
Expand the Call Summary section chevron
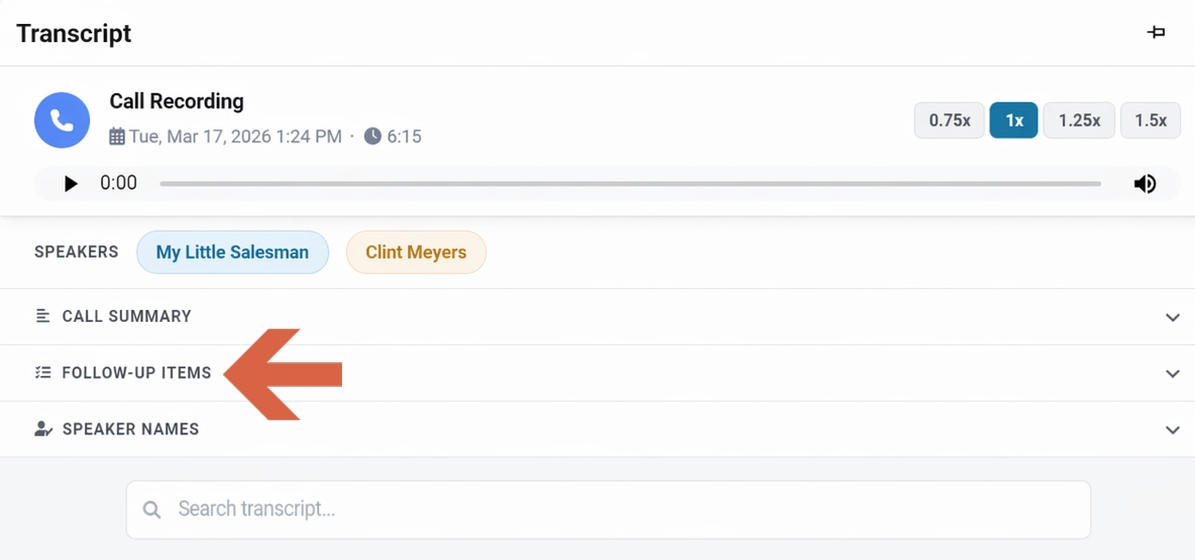pyautogui.click(x=1173, y=317)
